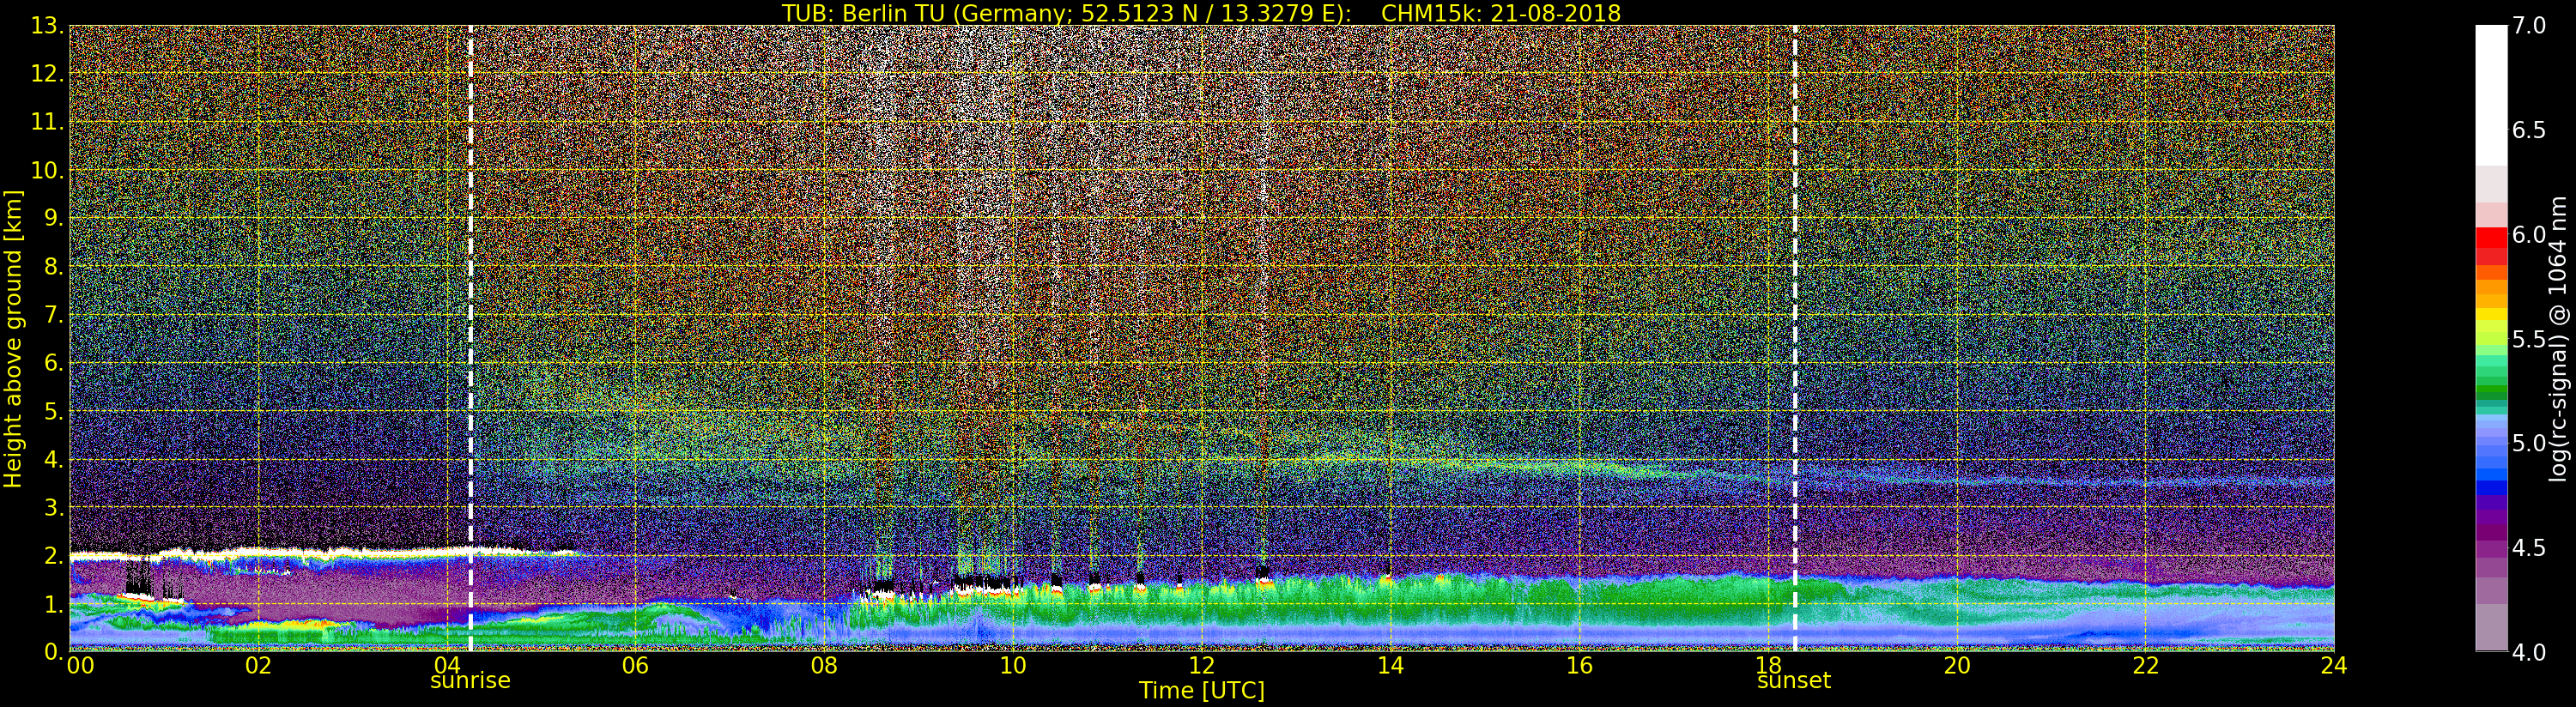Click time axis tick label '02'
The height and width of the screenshot is (707, 2576).
258,665
